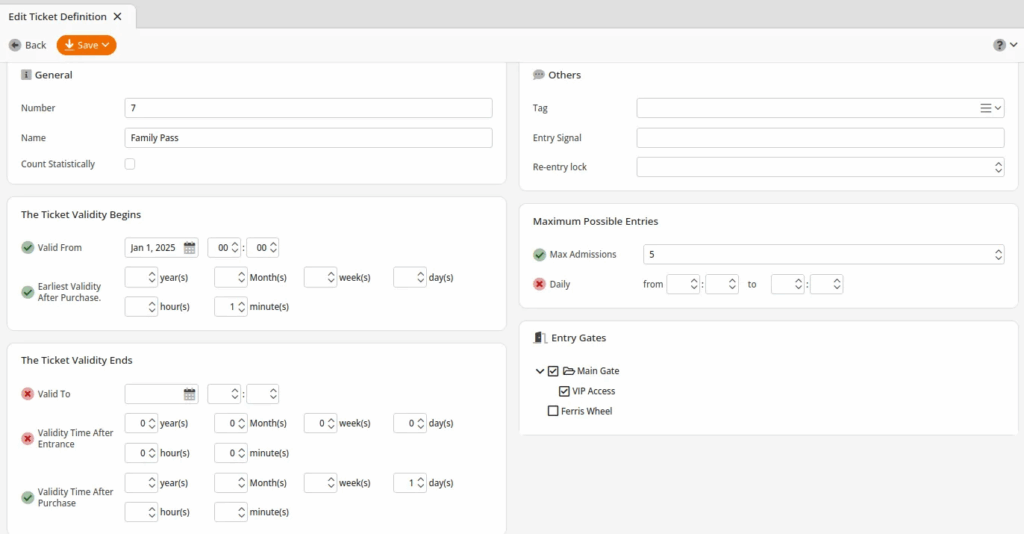
Task: Toggle Validity Time After Entrance status icon
Action: (x=27, y=438)
